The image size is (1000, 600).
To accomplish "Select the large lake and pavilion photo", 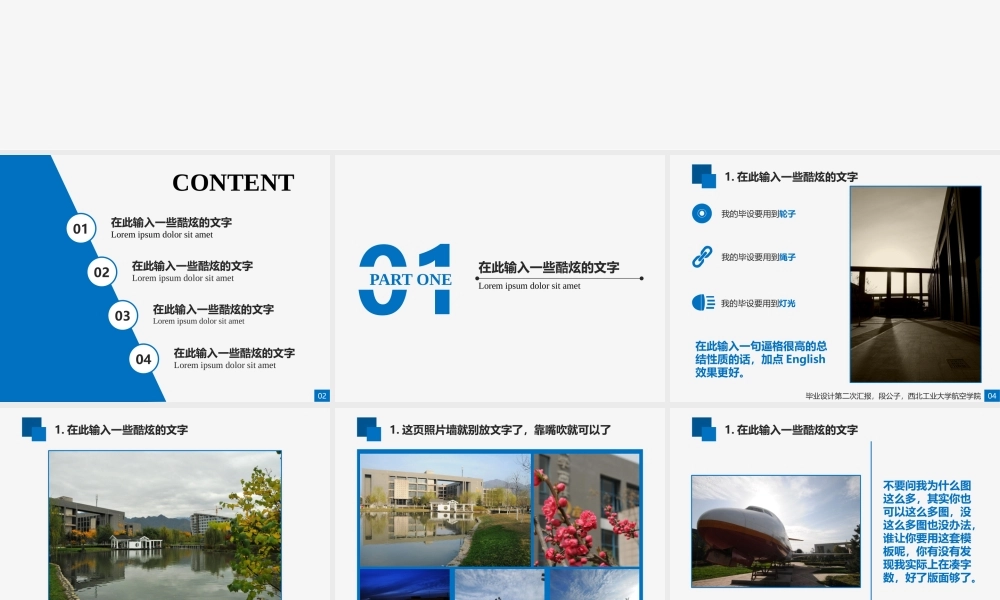I will 164,525.
